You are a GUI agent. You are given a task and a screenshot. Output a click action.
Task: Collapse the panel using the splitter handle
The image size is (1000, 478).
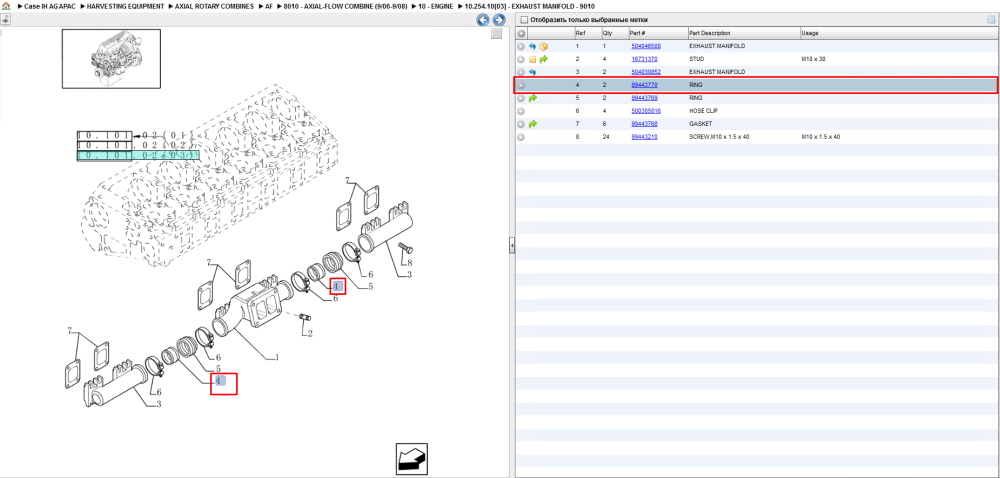pyautogui.click(x=511, y=245)
